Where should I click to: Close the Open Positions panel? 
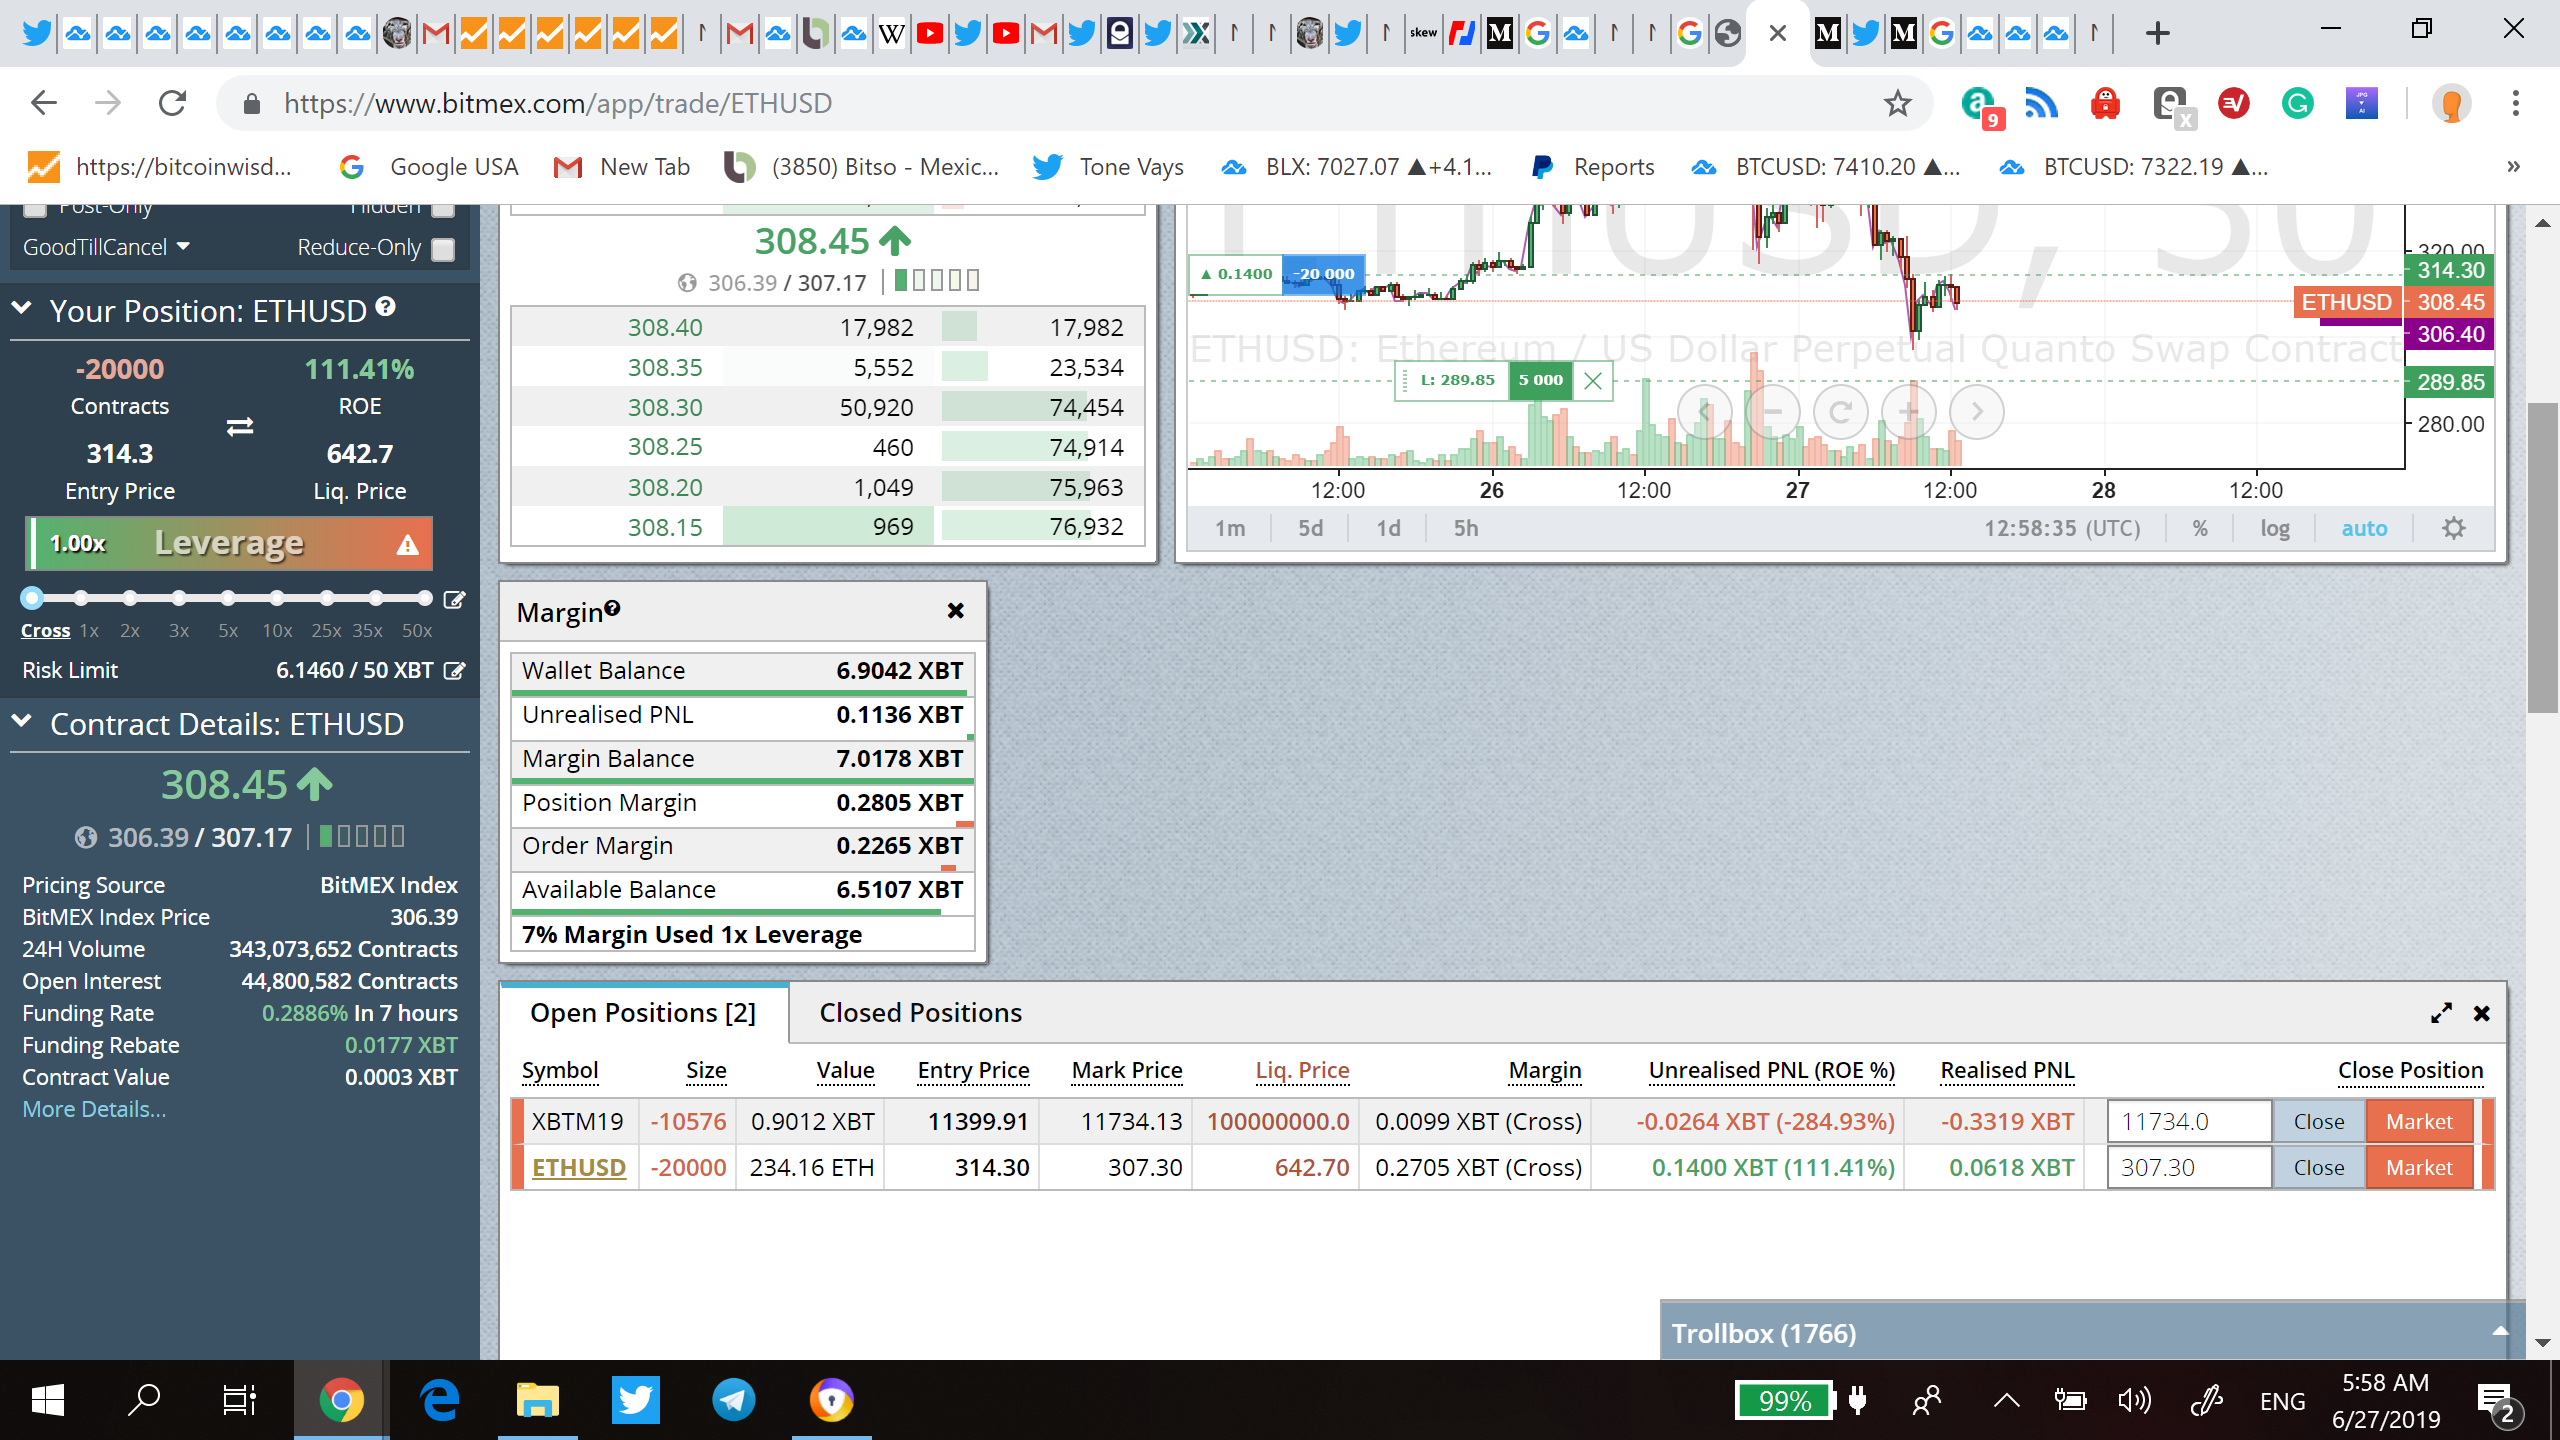[2482, 1013]
